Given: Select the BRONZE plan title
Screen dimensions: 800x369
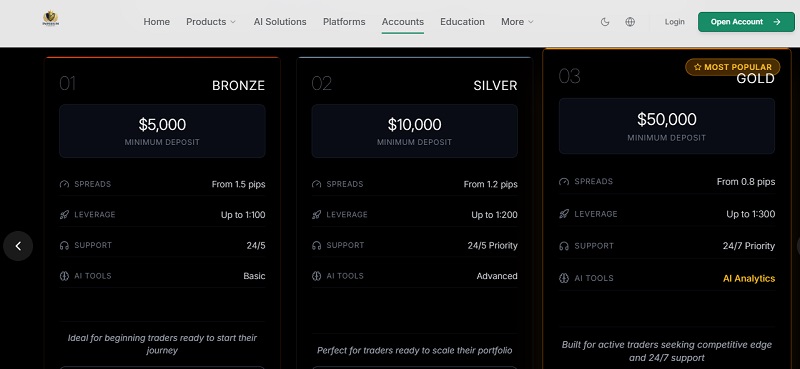Looking at the screenshot, I should [238, 86].
